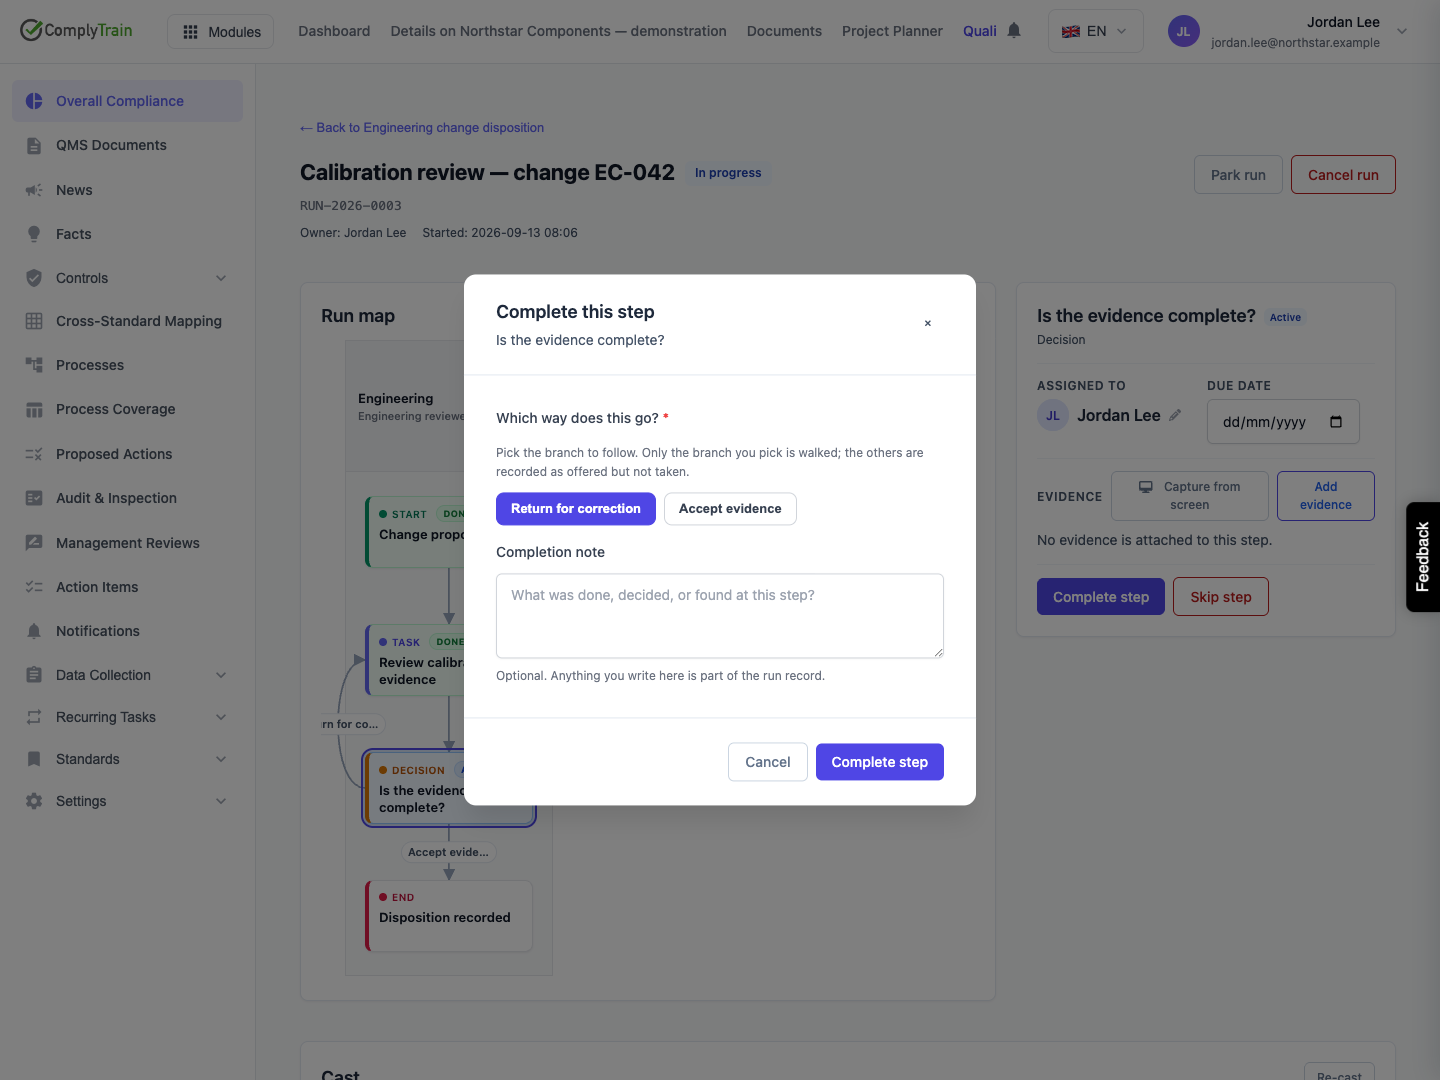Follow Back to Engineering change disposition link

coord(422,128)
